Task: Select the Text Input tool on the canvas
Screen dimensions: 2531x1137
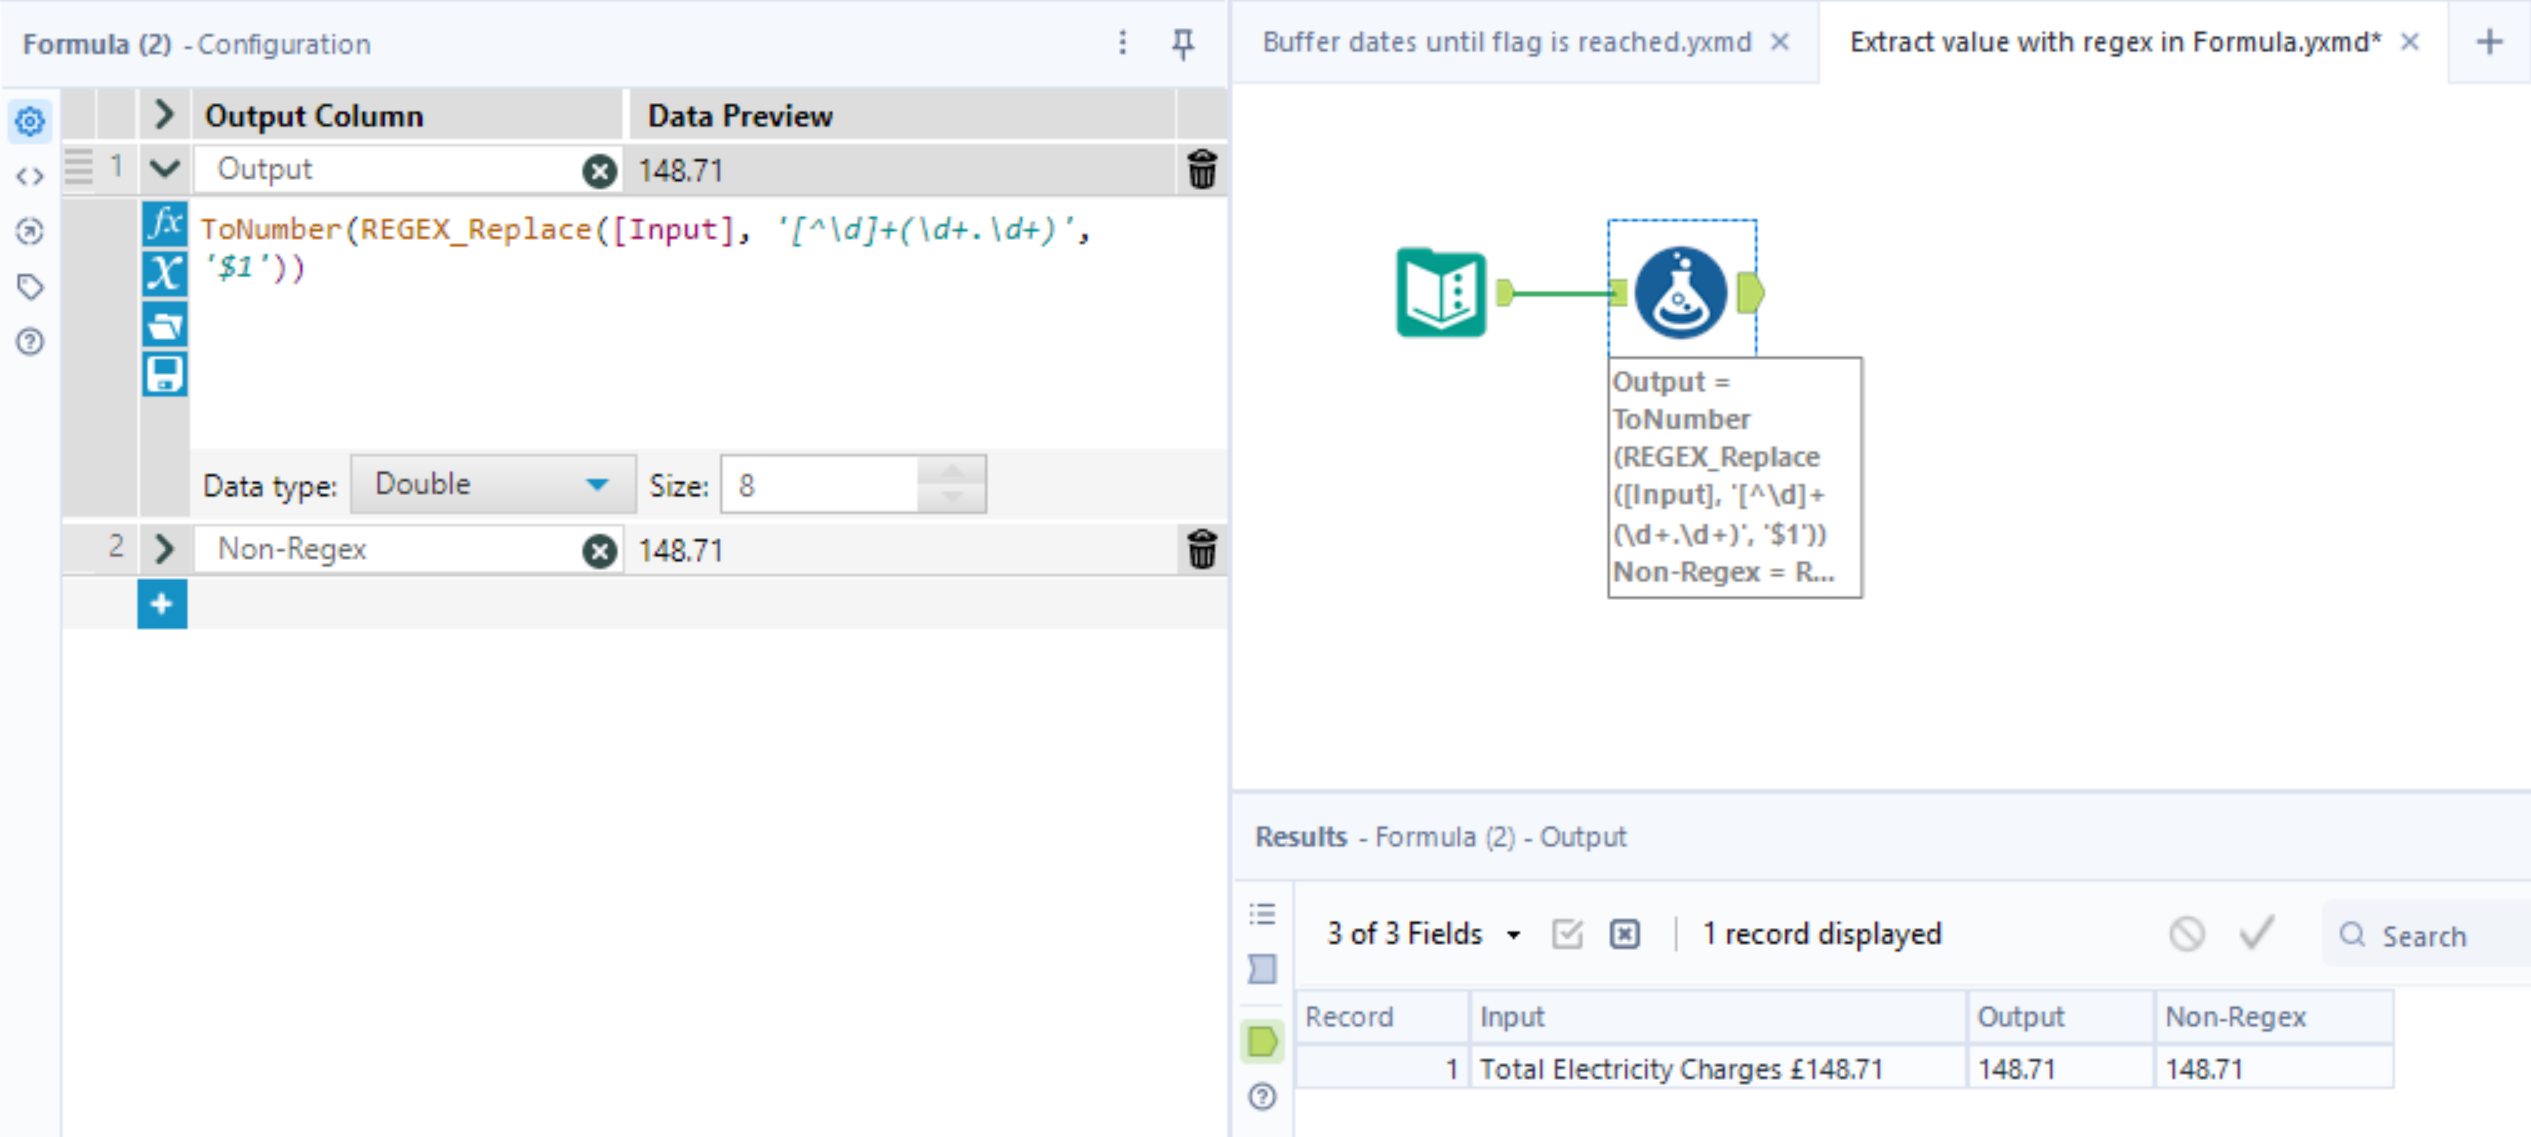Action: (x=1440, y=293)
